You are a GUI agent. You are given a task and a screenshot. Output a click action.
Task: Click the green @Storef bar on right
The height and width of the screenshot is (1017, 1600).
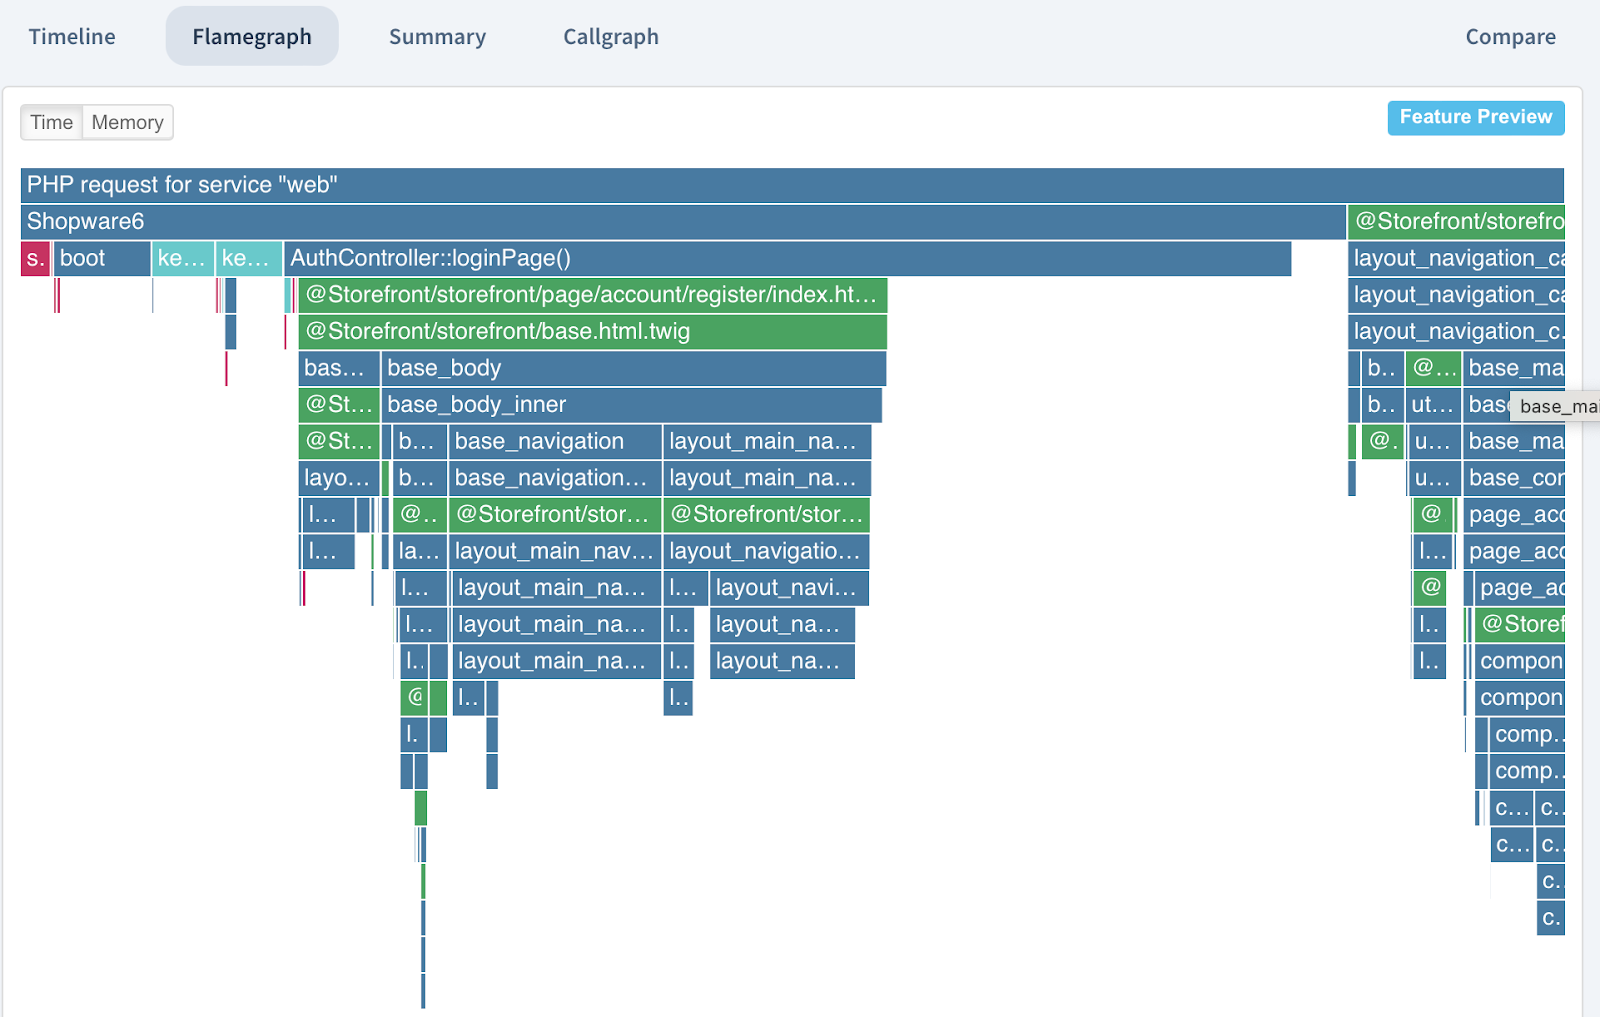click(1520, 625)
